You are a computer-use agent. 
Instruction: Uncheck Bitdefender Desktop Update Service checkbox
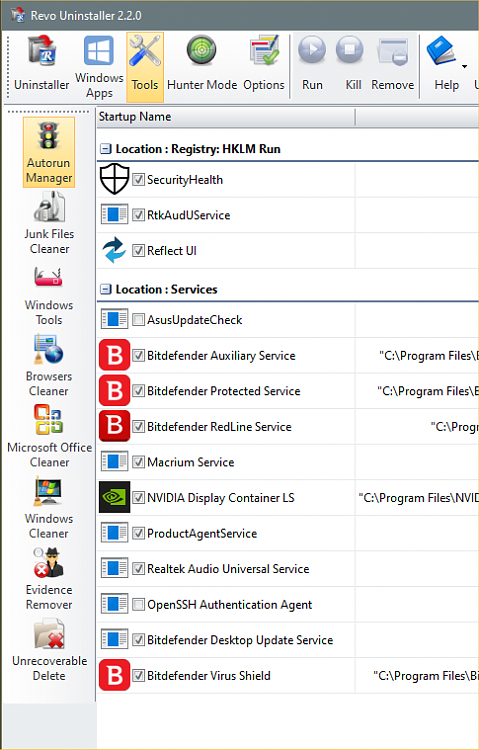pyautogui.click(x=138, y=640)
